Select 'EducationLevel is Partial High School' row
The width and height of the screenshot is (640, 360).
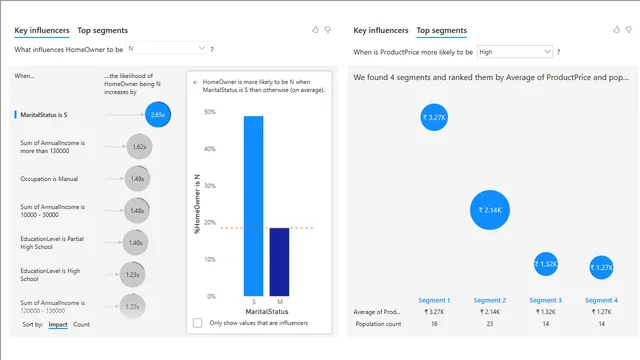click(52, 243)
